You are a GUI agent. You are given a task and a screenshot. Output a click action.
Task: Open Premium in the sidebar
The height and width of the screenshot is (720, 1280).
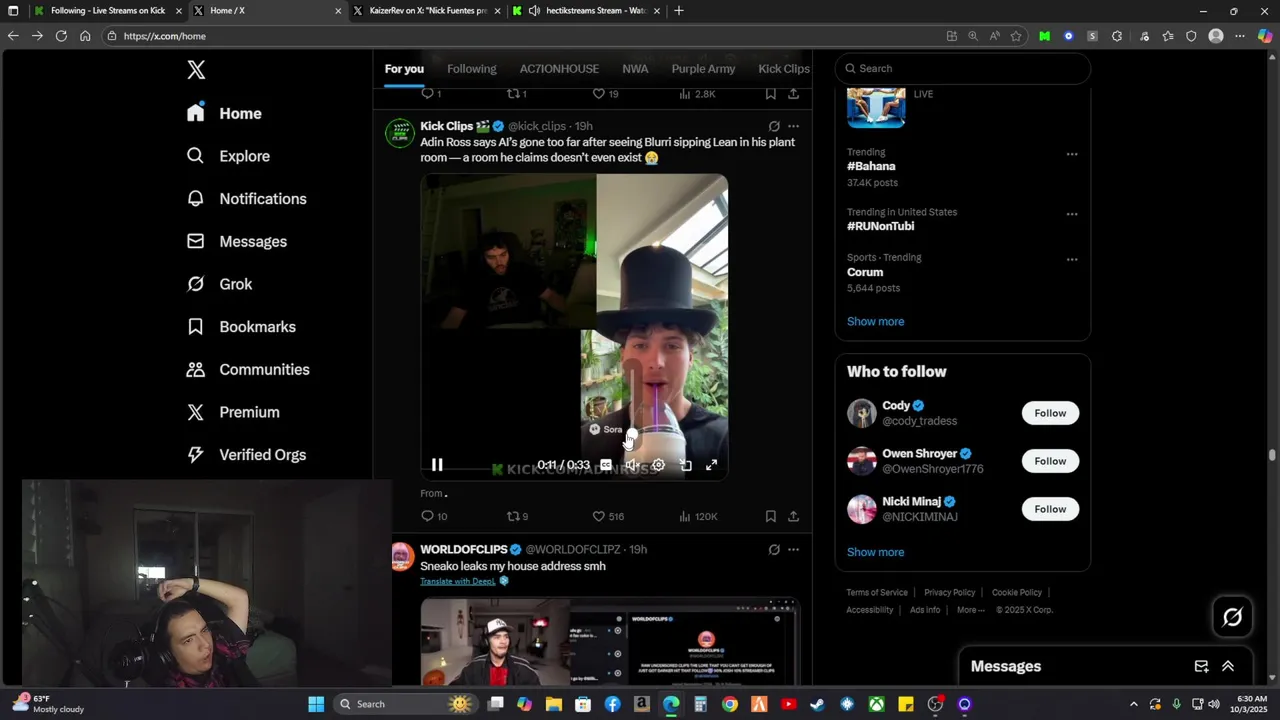tap(233, 412)
